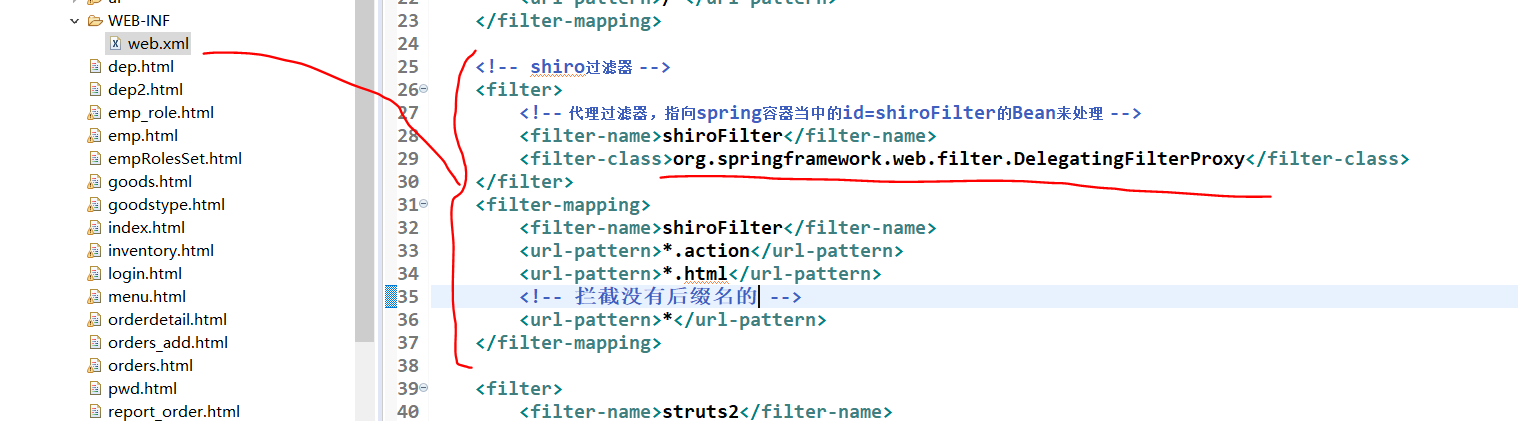
Task: Open emp_role.html file
Action: [161, 113]
